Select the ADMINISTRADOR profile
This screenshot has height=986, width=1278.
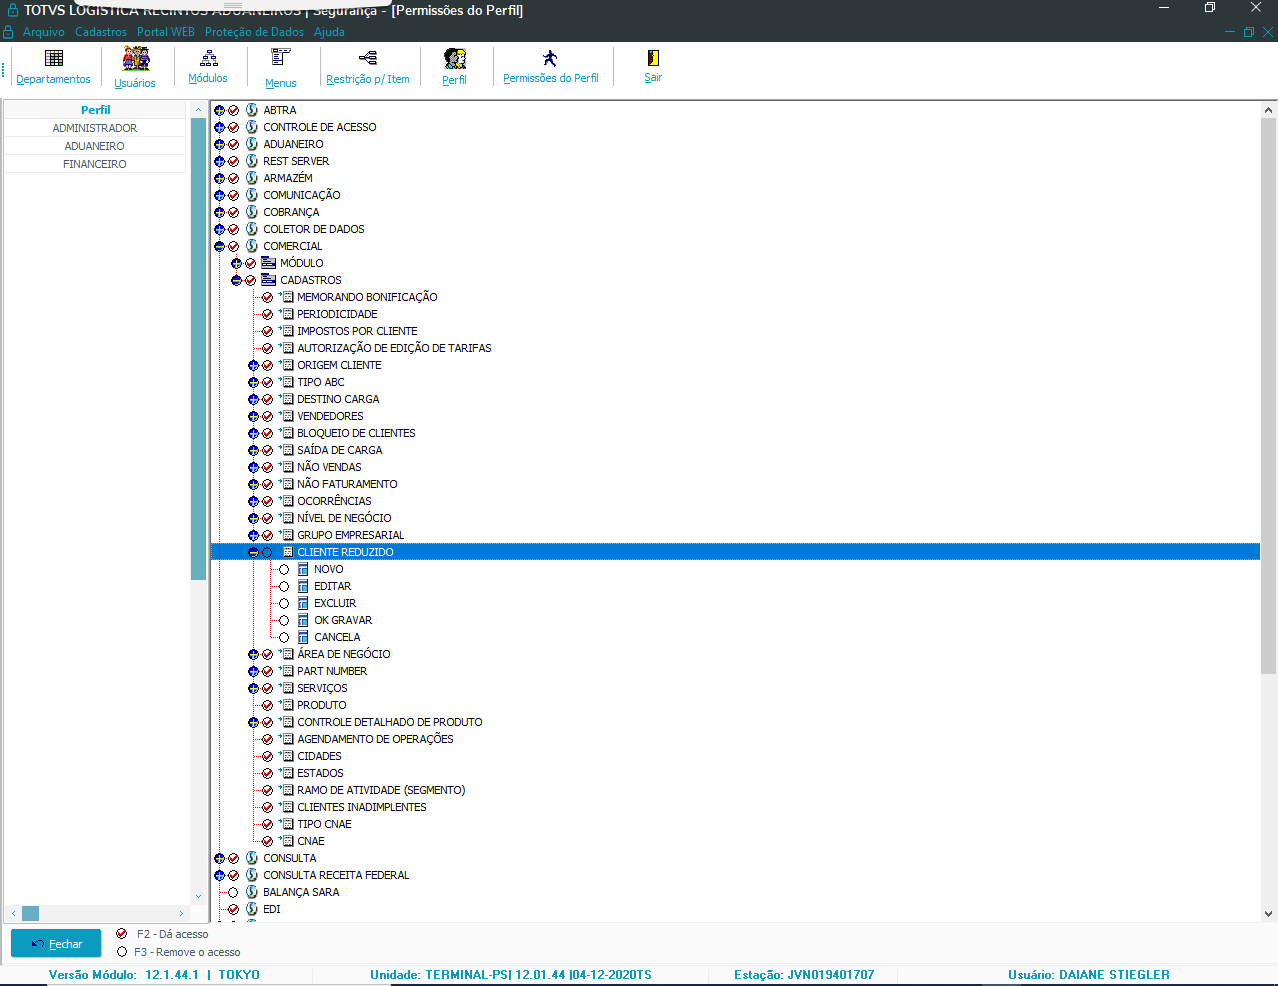click(x=95, y=128)
